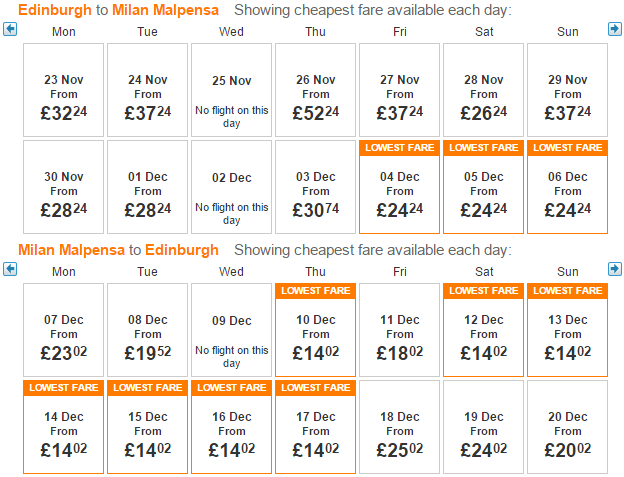Click the 25 Nov no-flight cell
This screenshot has height=477, width=624.
point(231,90)
